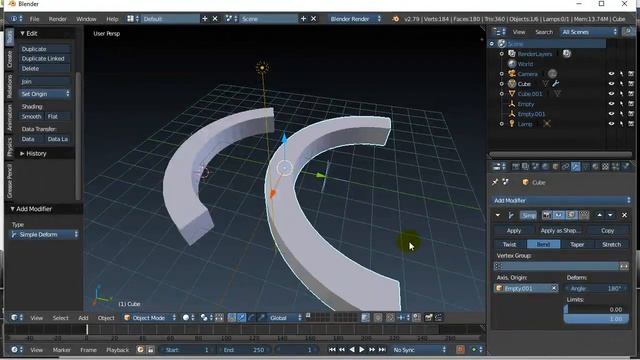
Task: Play animation in reverse
Action: click(x=352, y=350)
